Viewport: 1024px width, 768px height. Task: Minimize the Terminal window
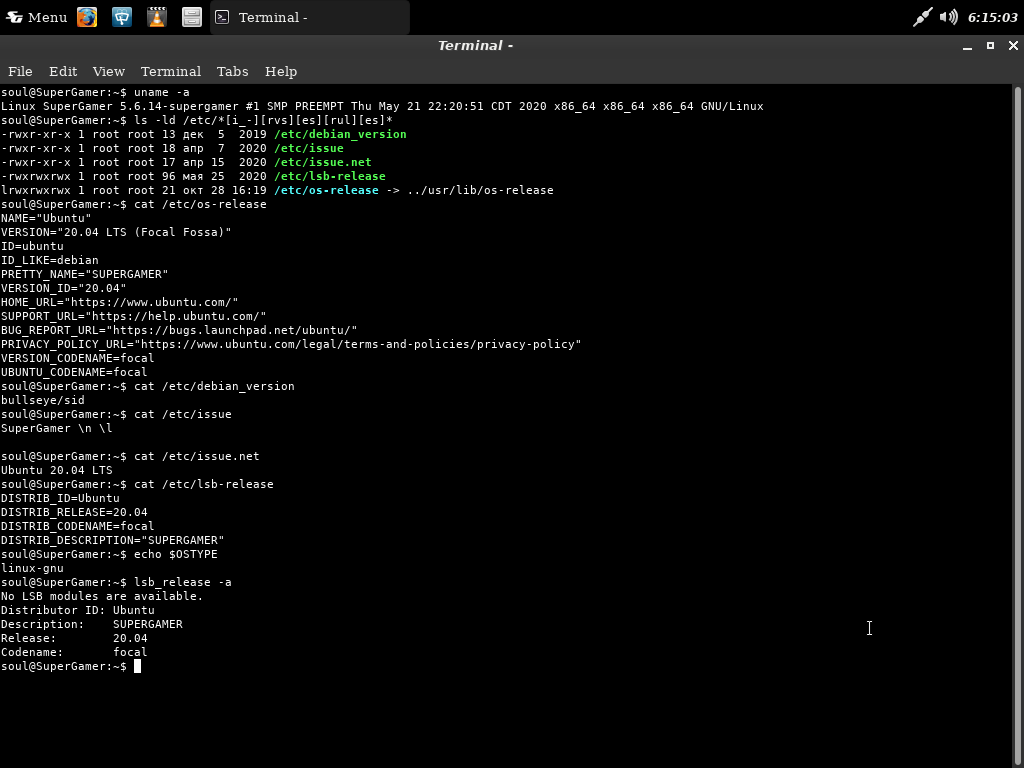coord(967,46)
